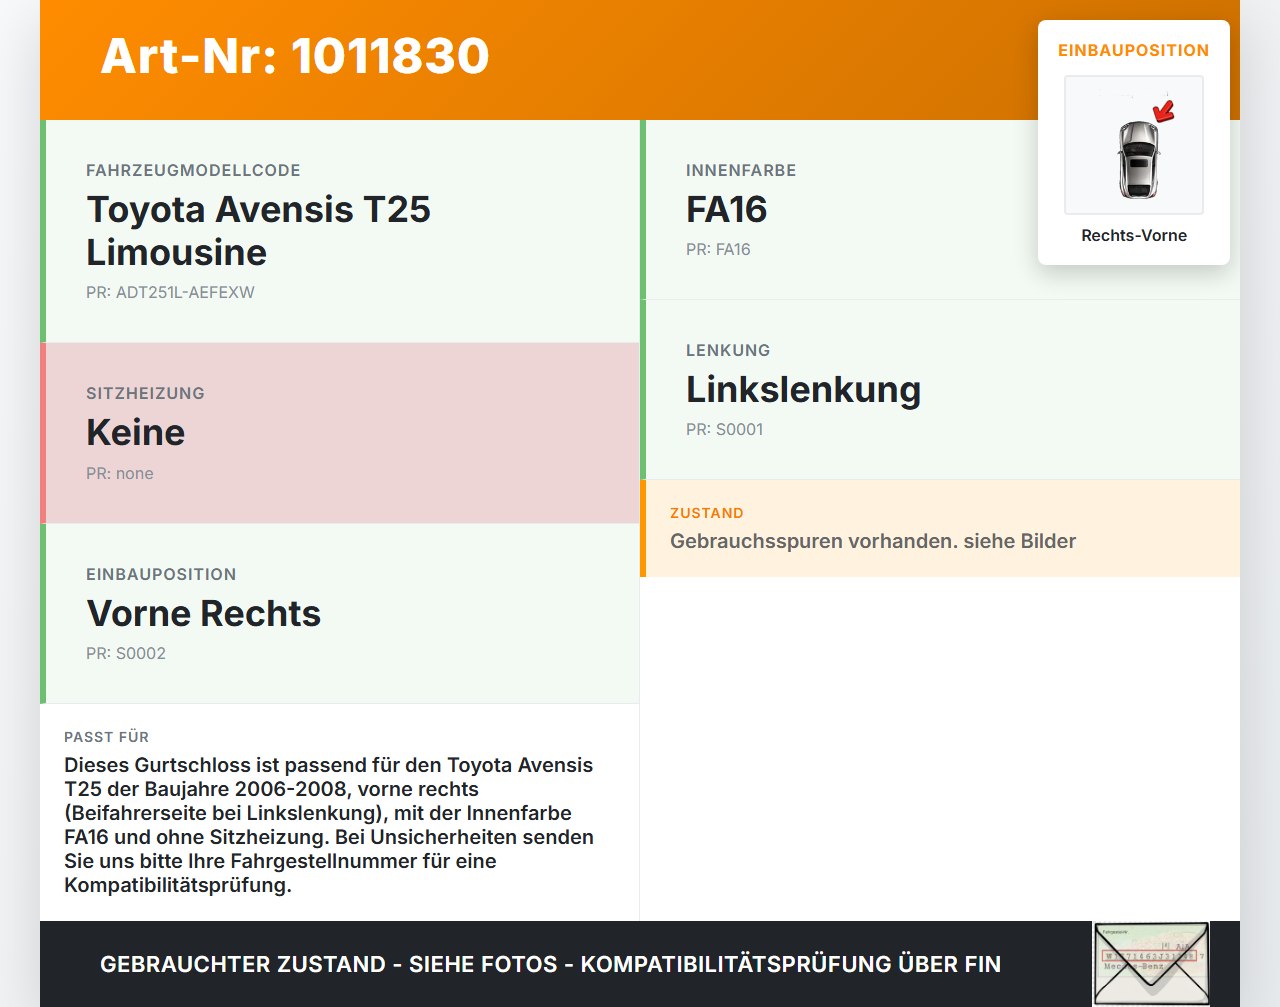Screen dimensions: 1280x1007
Task: Click the INNENFARBE label
Action: click(x=741, y=170)
